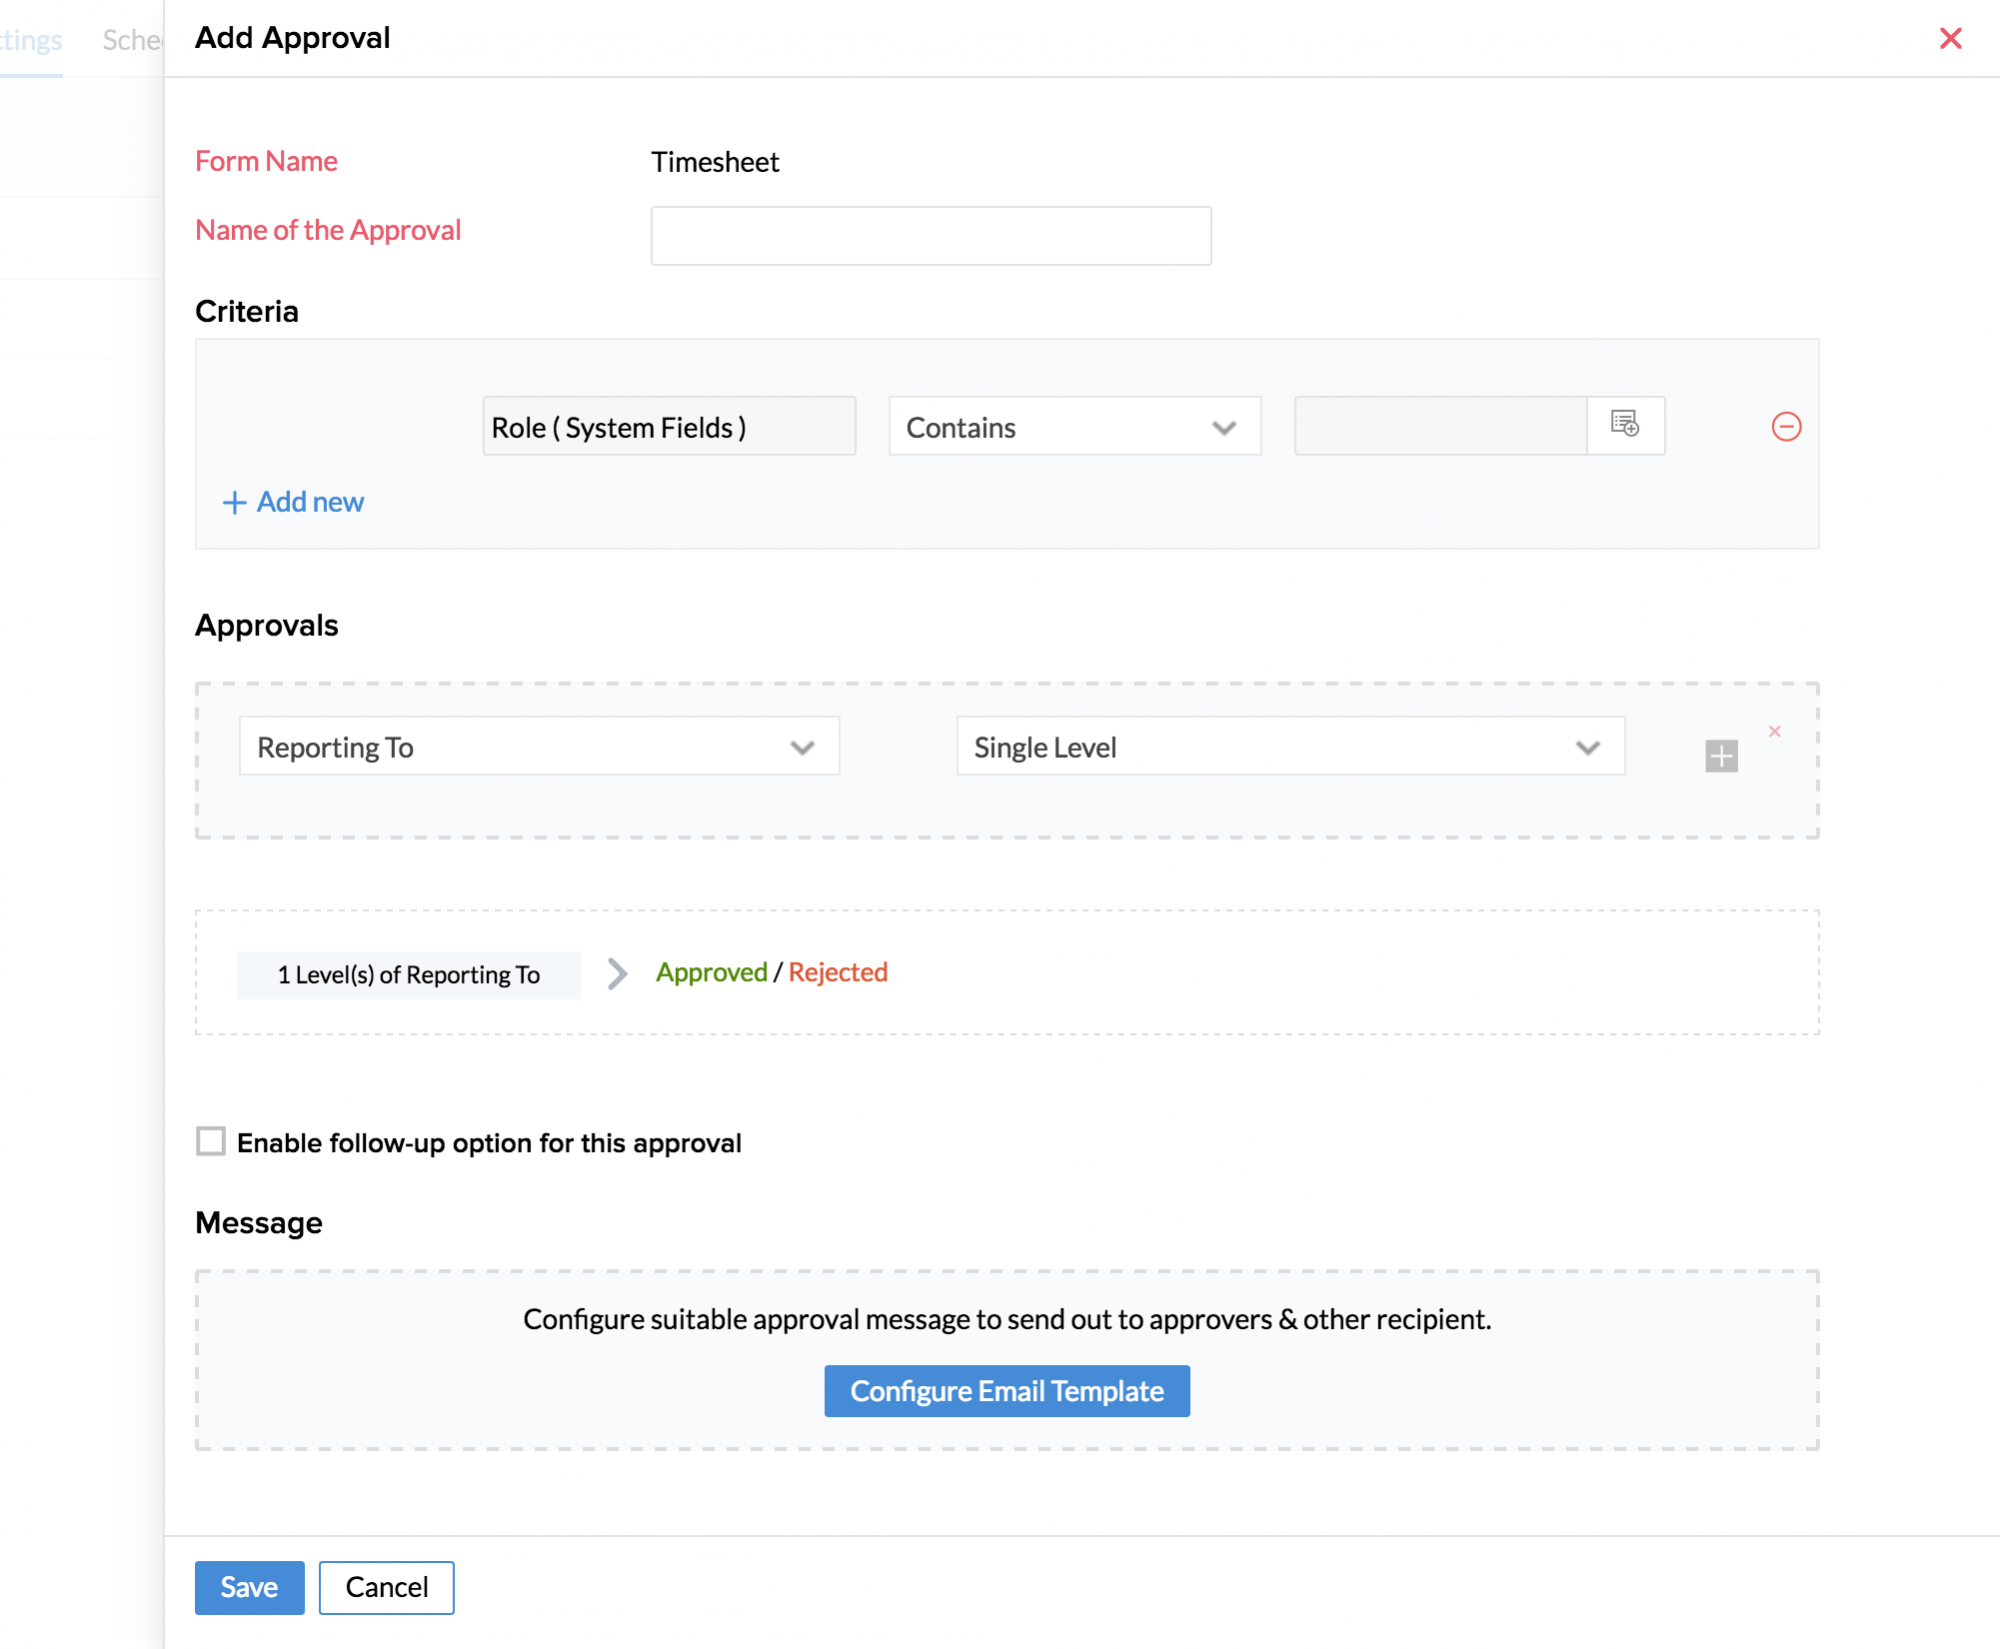
Task: Delete the approval level with small x
Action: pyautogui.click(x=1775, y=731)
